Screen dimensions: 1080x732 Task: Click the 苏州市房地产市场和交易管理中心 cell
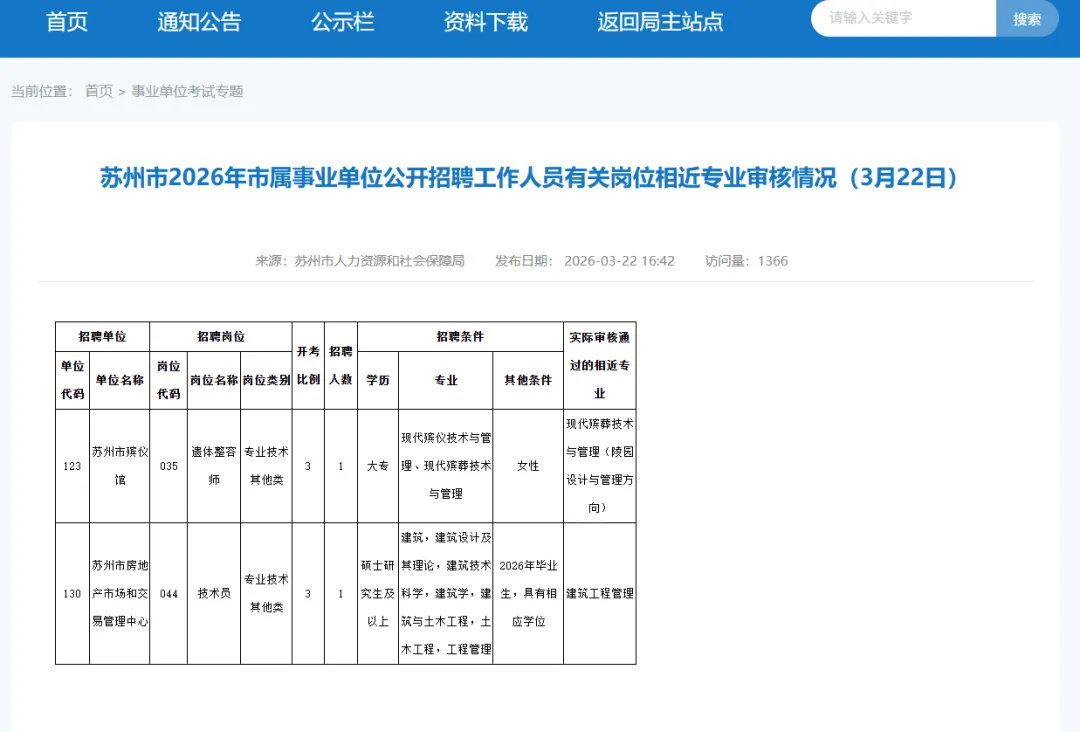click(119, 594)
